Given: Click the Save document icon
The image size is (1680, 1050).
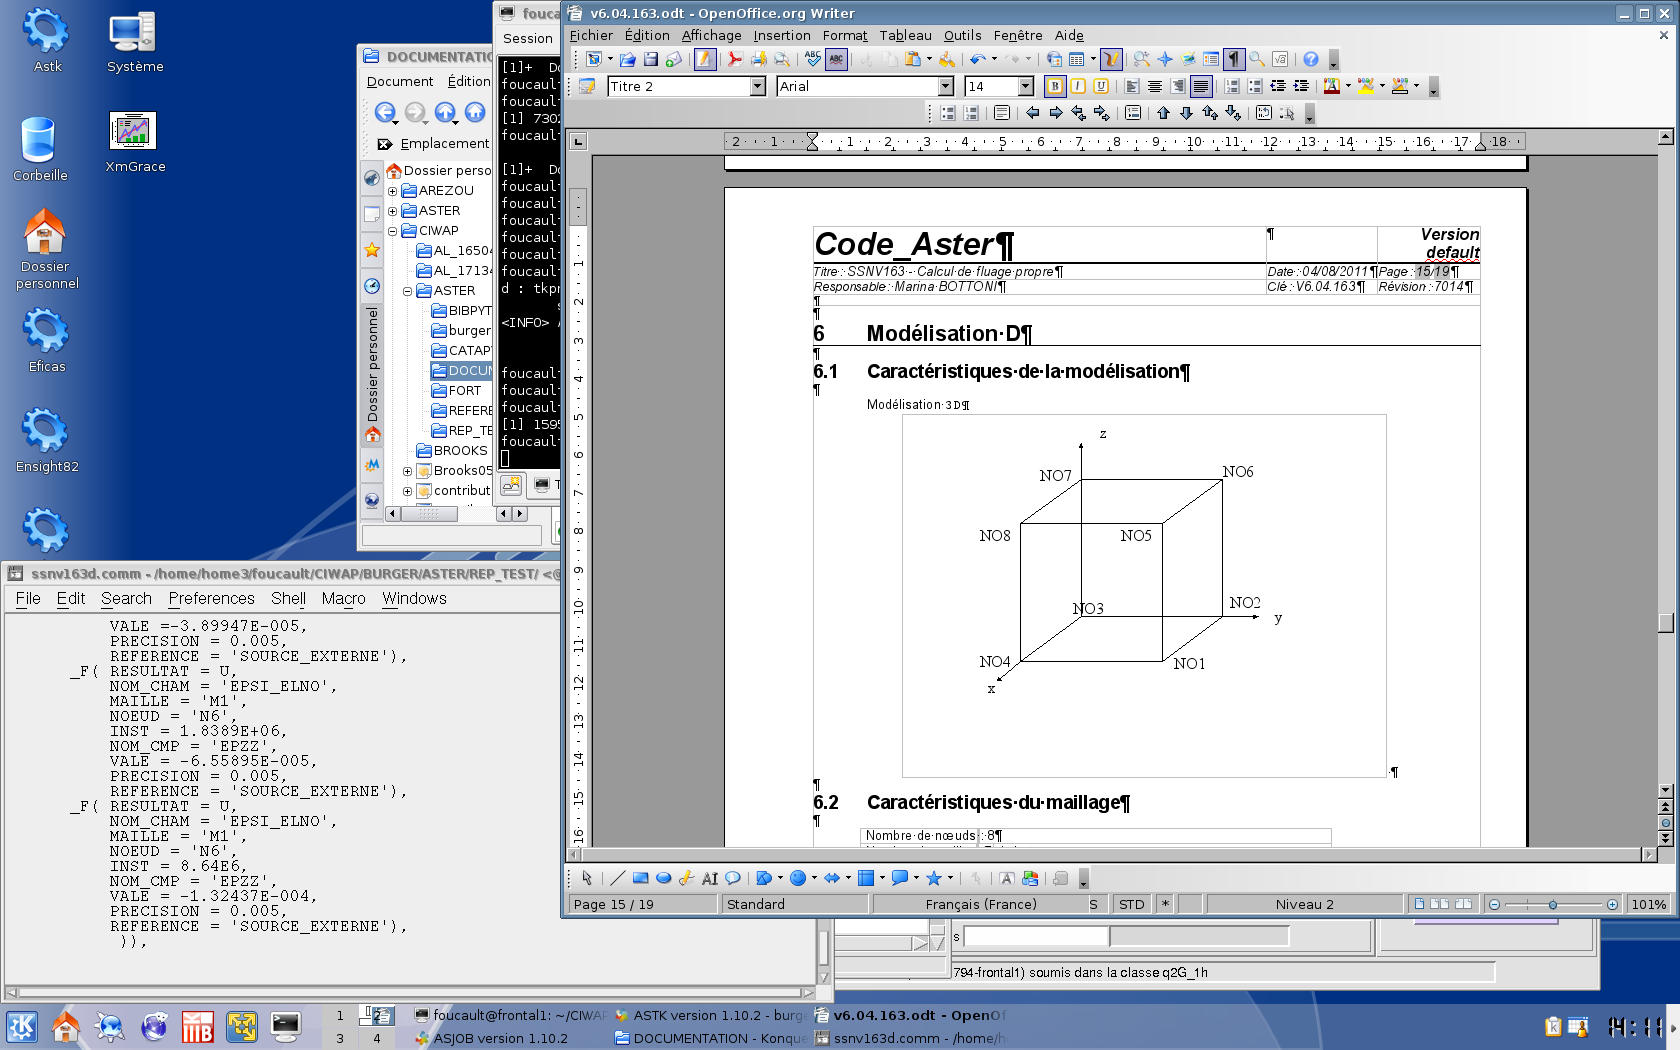Looking at the screenshot, I should (651, 60).
